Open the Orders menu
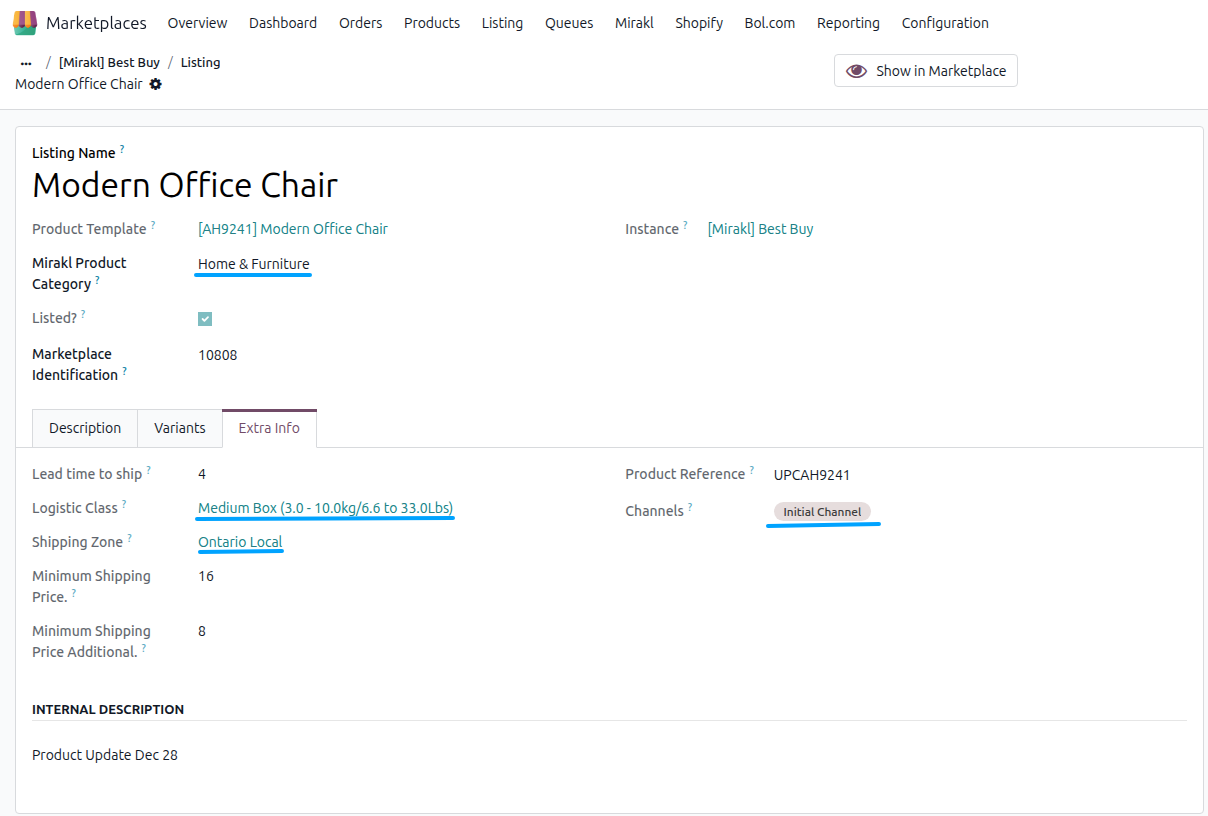The width and height of the screenshot is (1208, 816). (x=360, y=22)
